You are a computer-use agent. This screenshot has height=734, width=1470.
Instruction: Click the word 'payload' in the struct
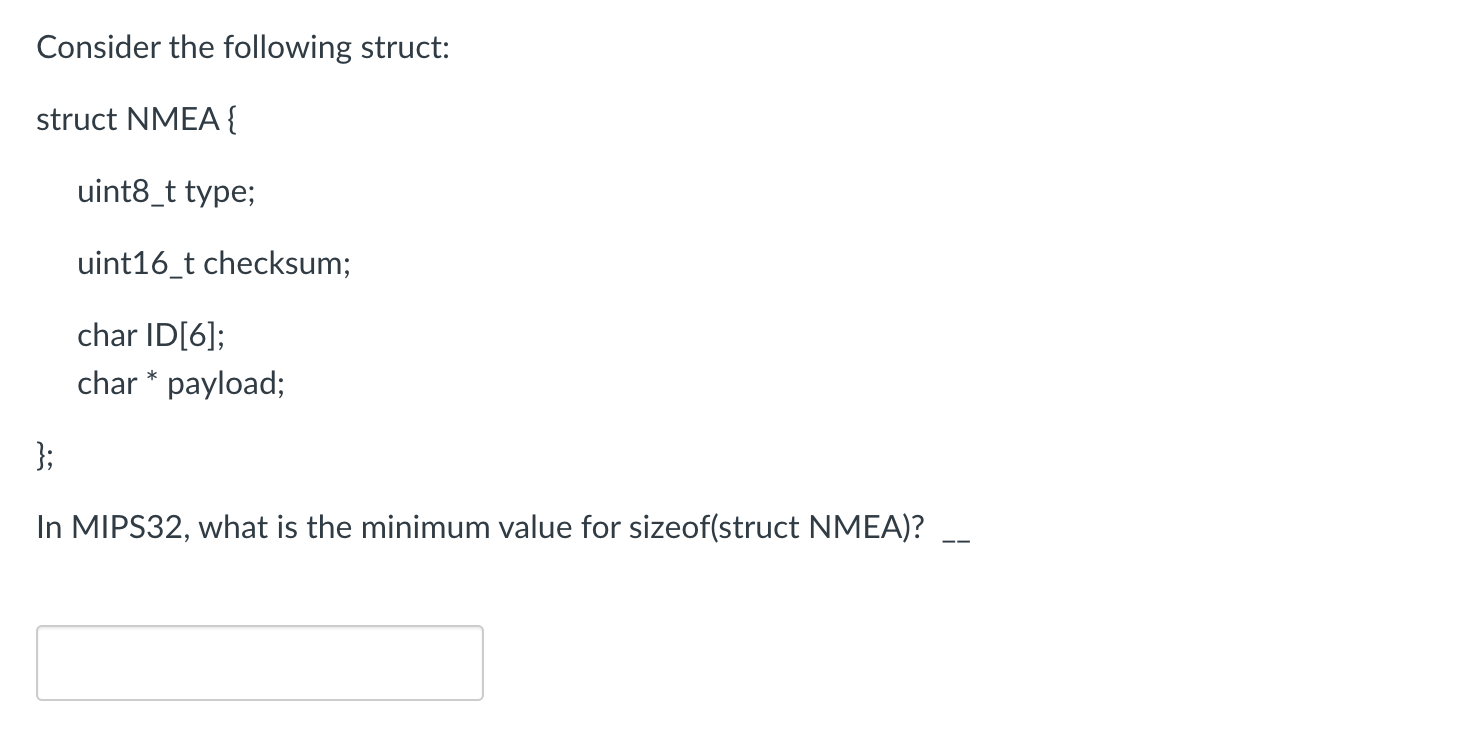pos(222,383)
